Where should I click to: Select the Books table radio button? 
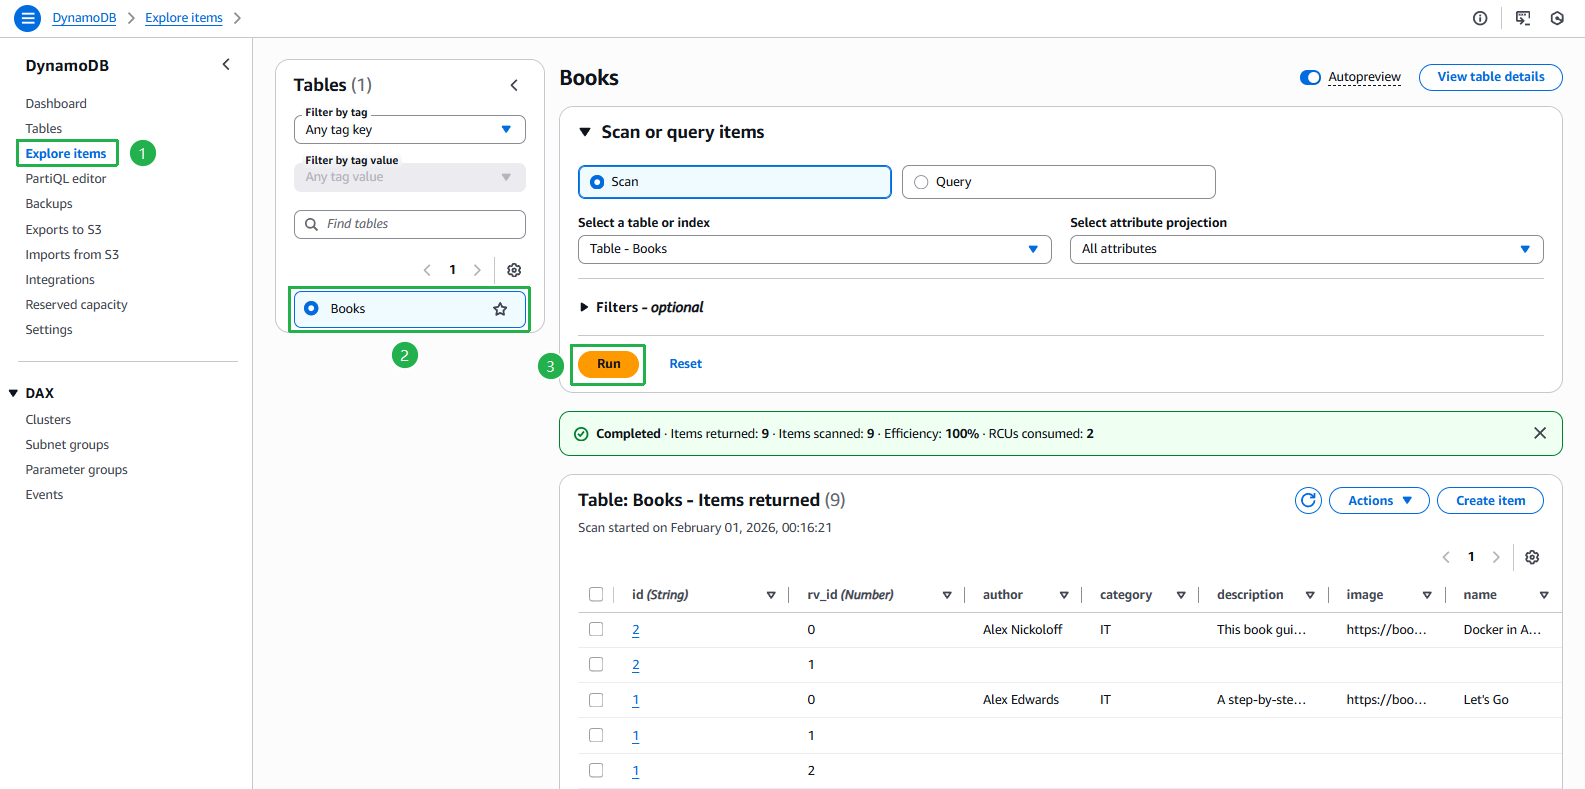click(311, 308)
